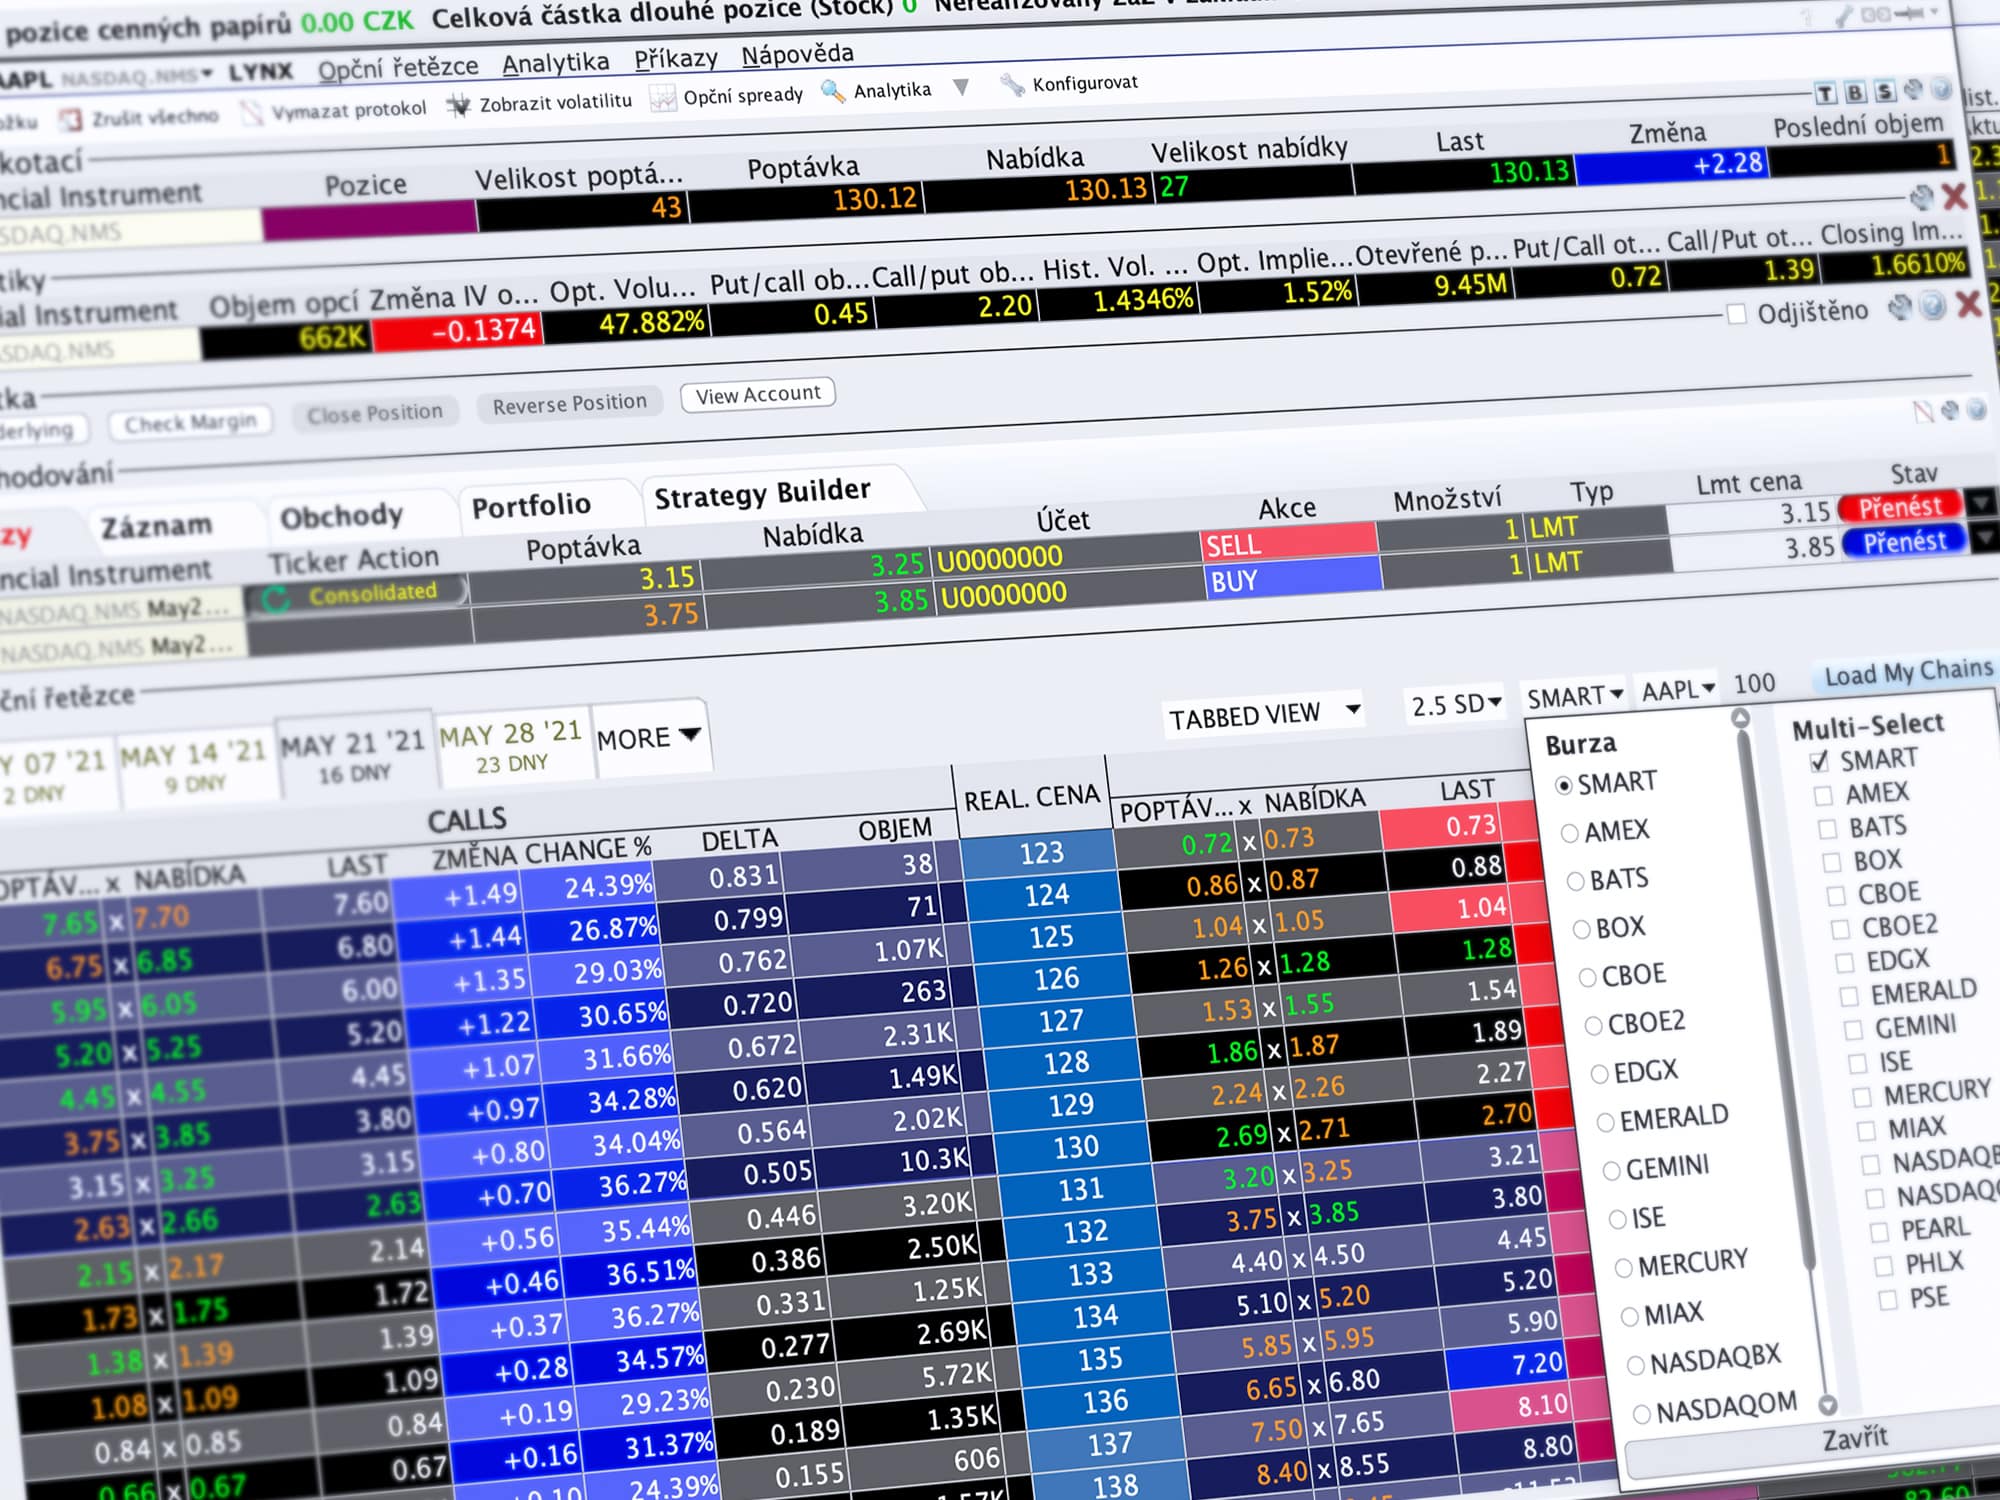Click the Check Margin button
The height and width of the screenshot is (1500, 2000).
(x=190, y=423)
